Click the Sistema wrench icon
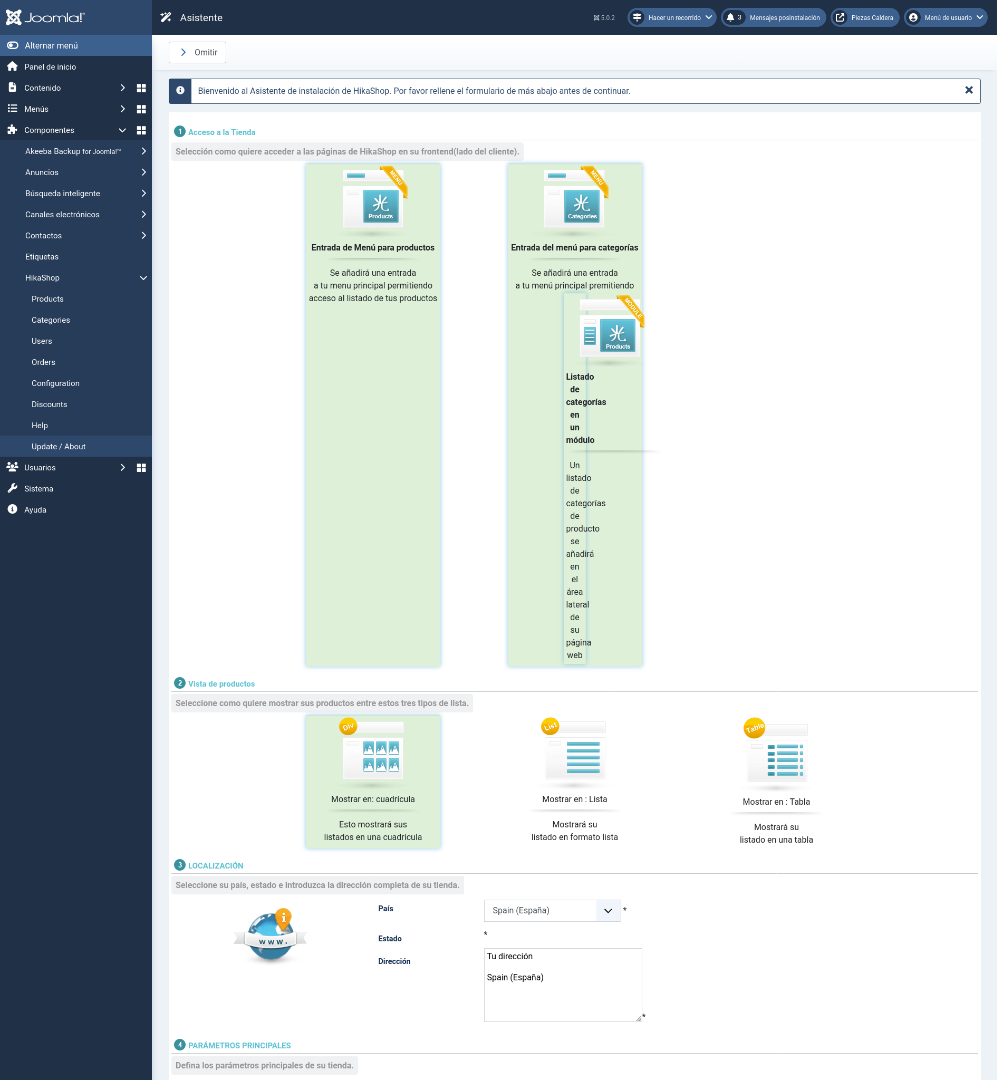The width and height of the screenshot is (997, 1080). point(12,488)
